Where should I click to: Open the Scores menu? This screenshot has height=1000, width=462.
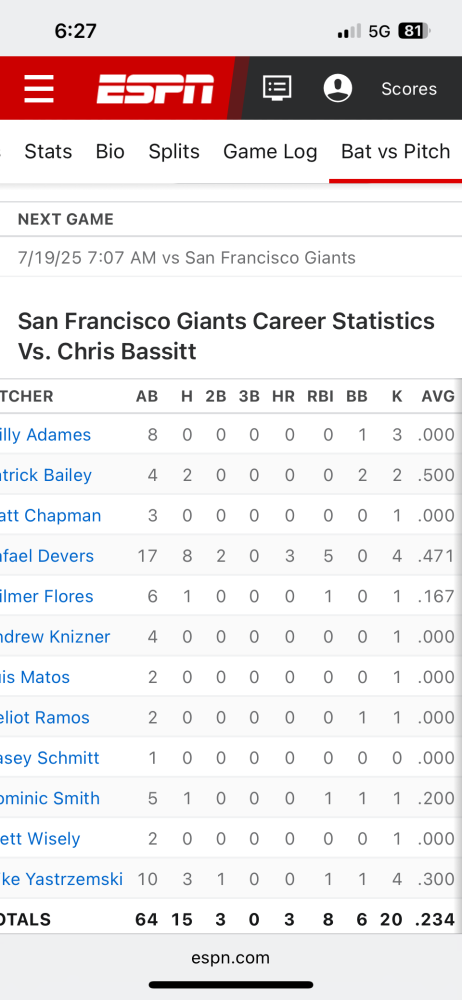point(409,89)
